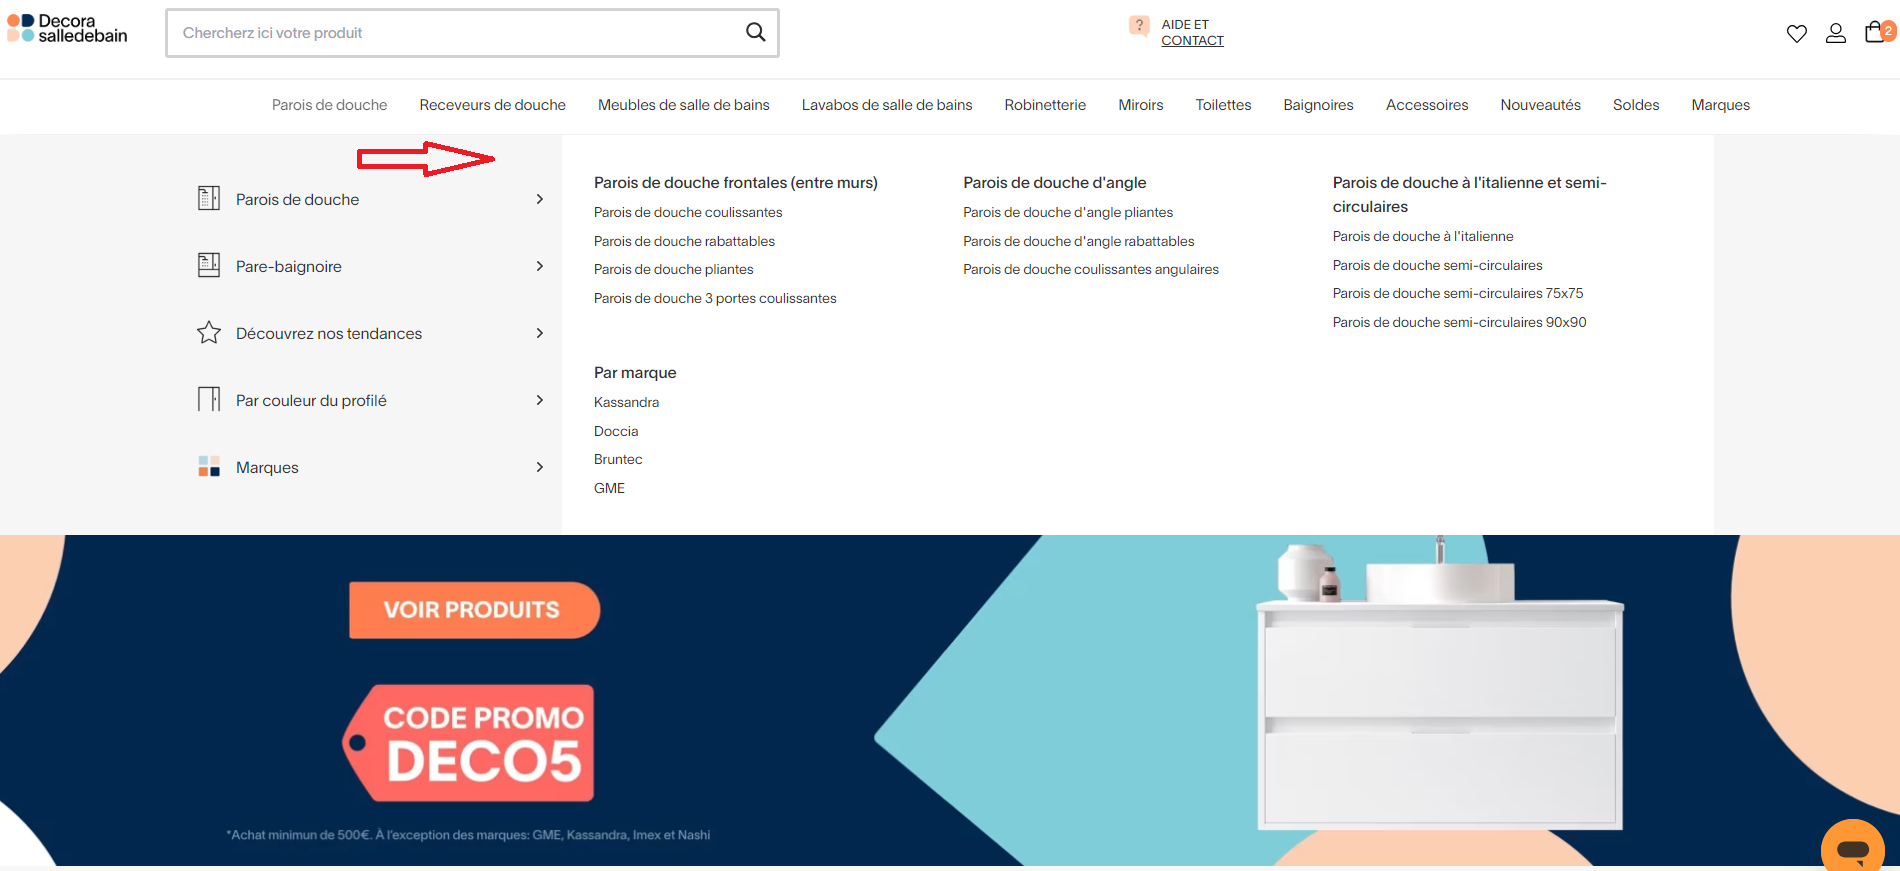Open the Baignoires menu

tap(1318, 105)
